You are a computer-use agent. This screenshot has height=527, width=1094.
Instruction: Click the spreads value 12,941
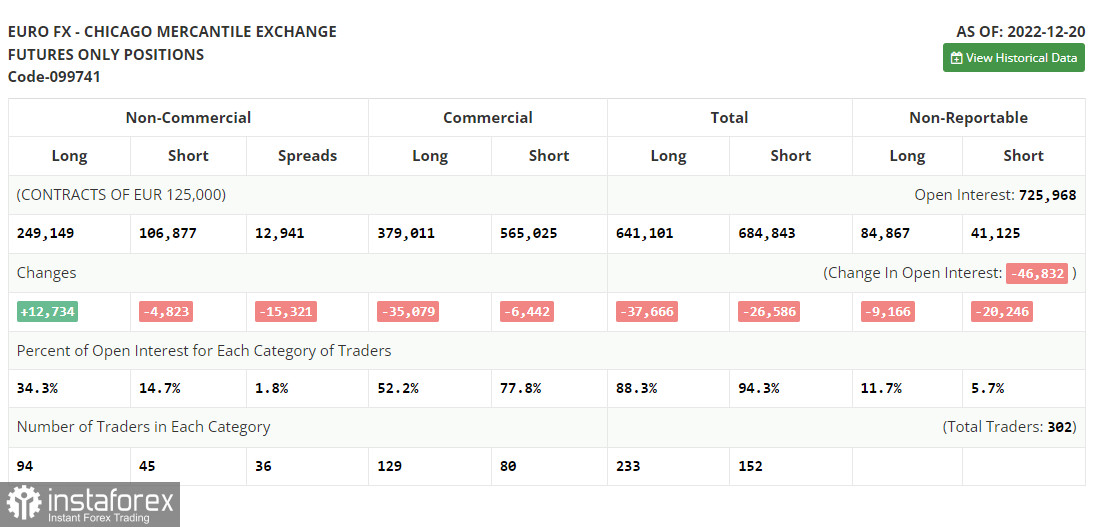tap(279, 233)
